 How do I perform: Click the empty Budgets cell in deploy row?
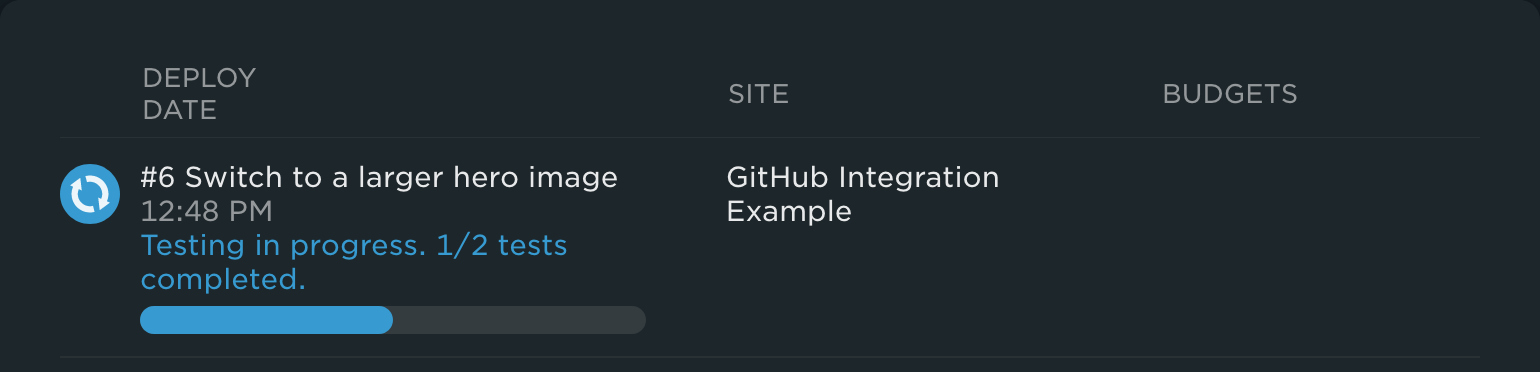[x=1230, y=246]
